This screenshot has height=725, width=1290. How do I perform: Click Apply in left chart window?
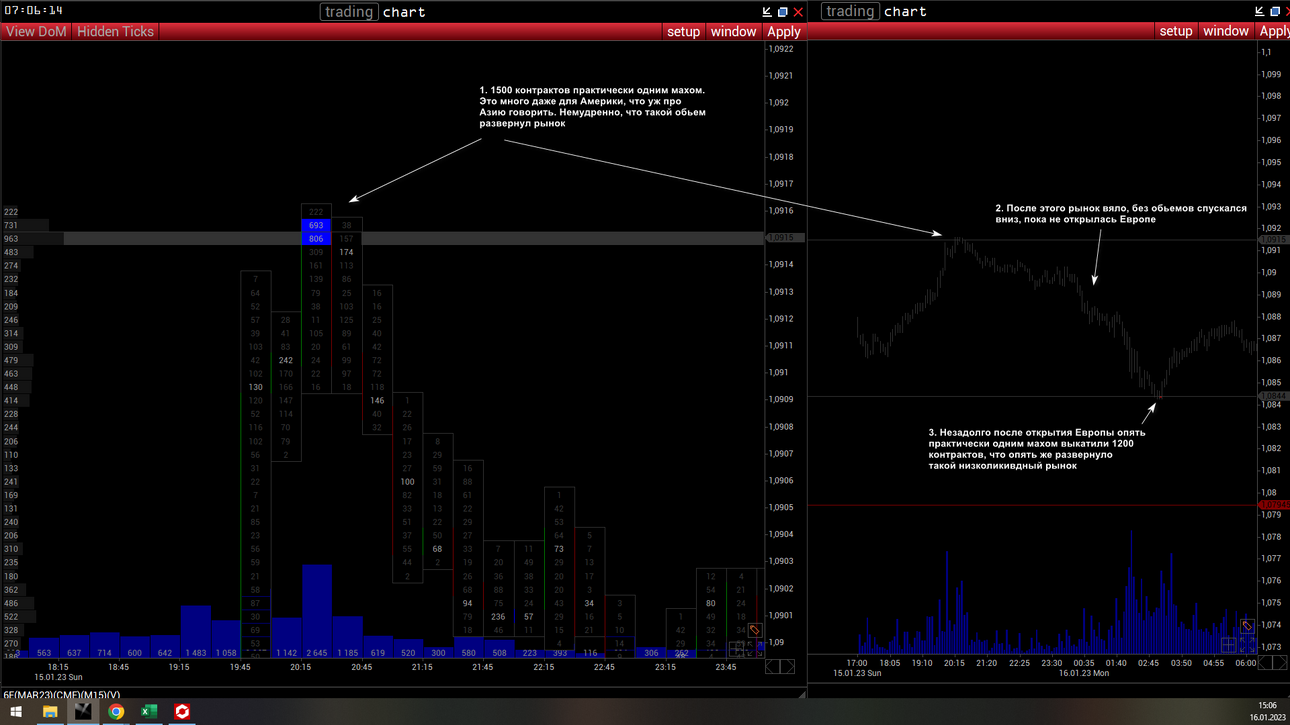[784, 31]
